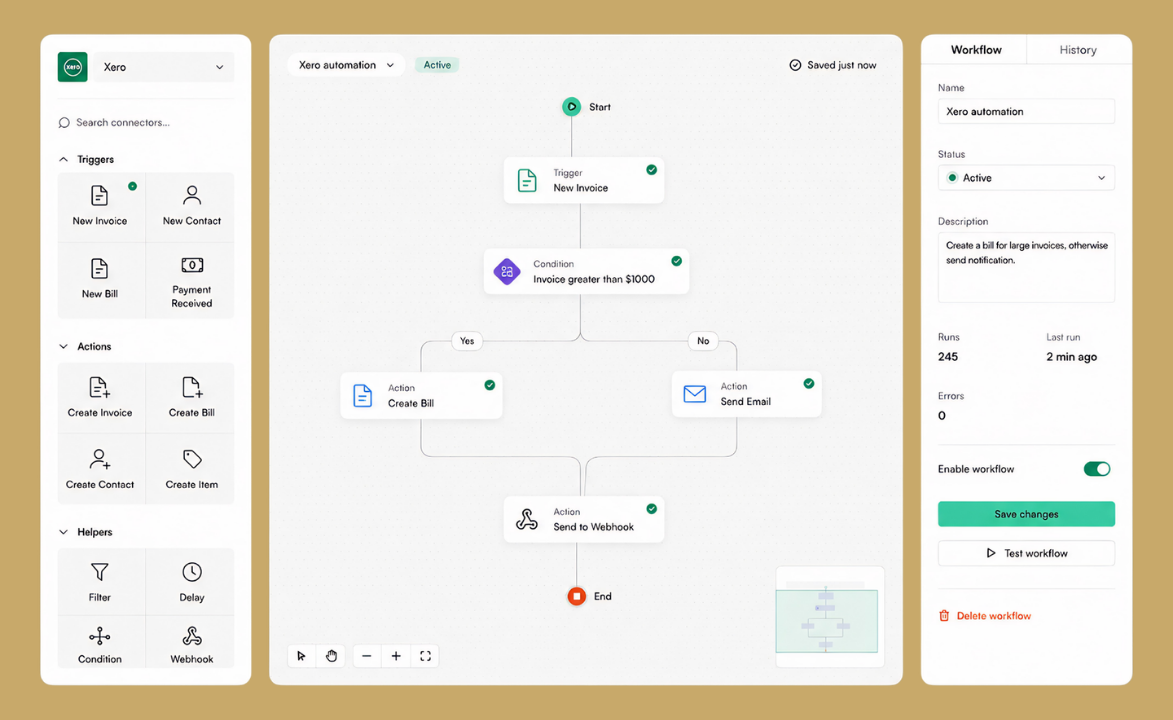
Task: Click the check badge on Send Email node
Action: click(x=809, y=383)
